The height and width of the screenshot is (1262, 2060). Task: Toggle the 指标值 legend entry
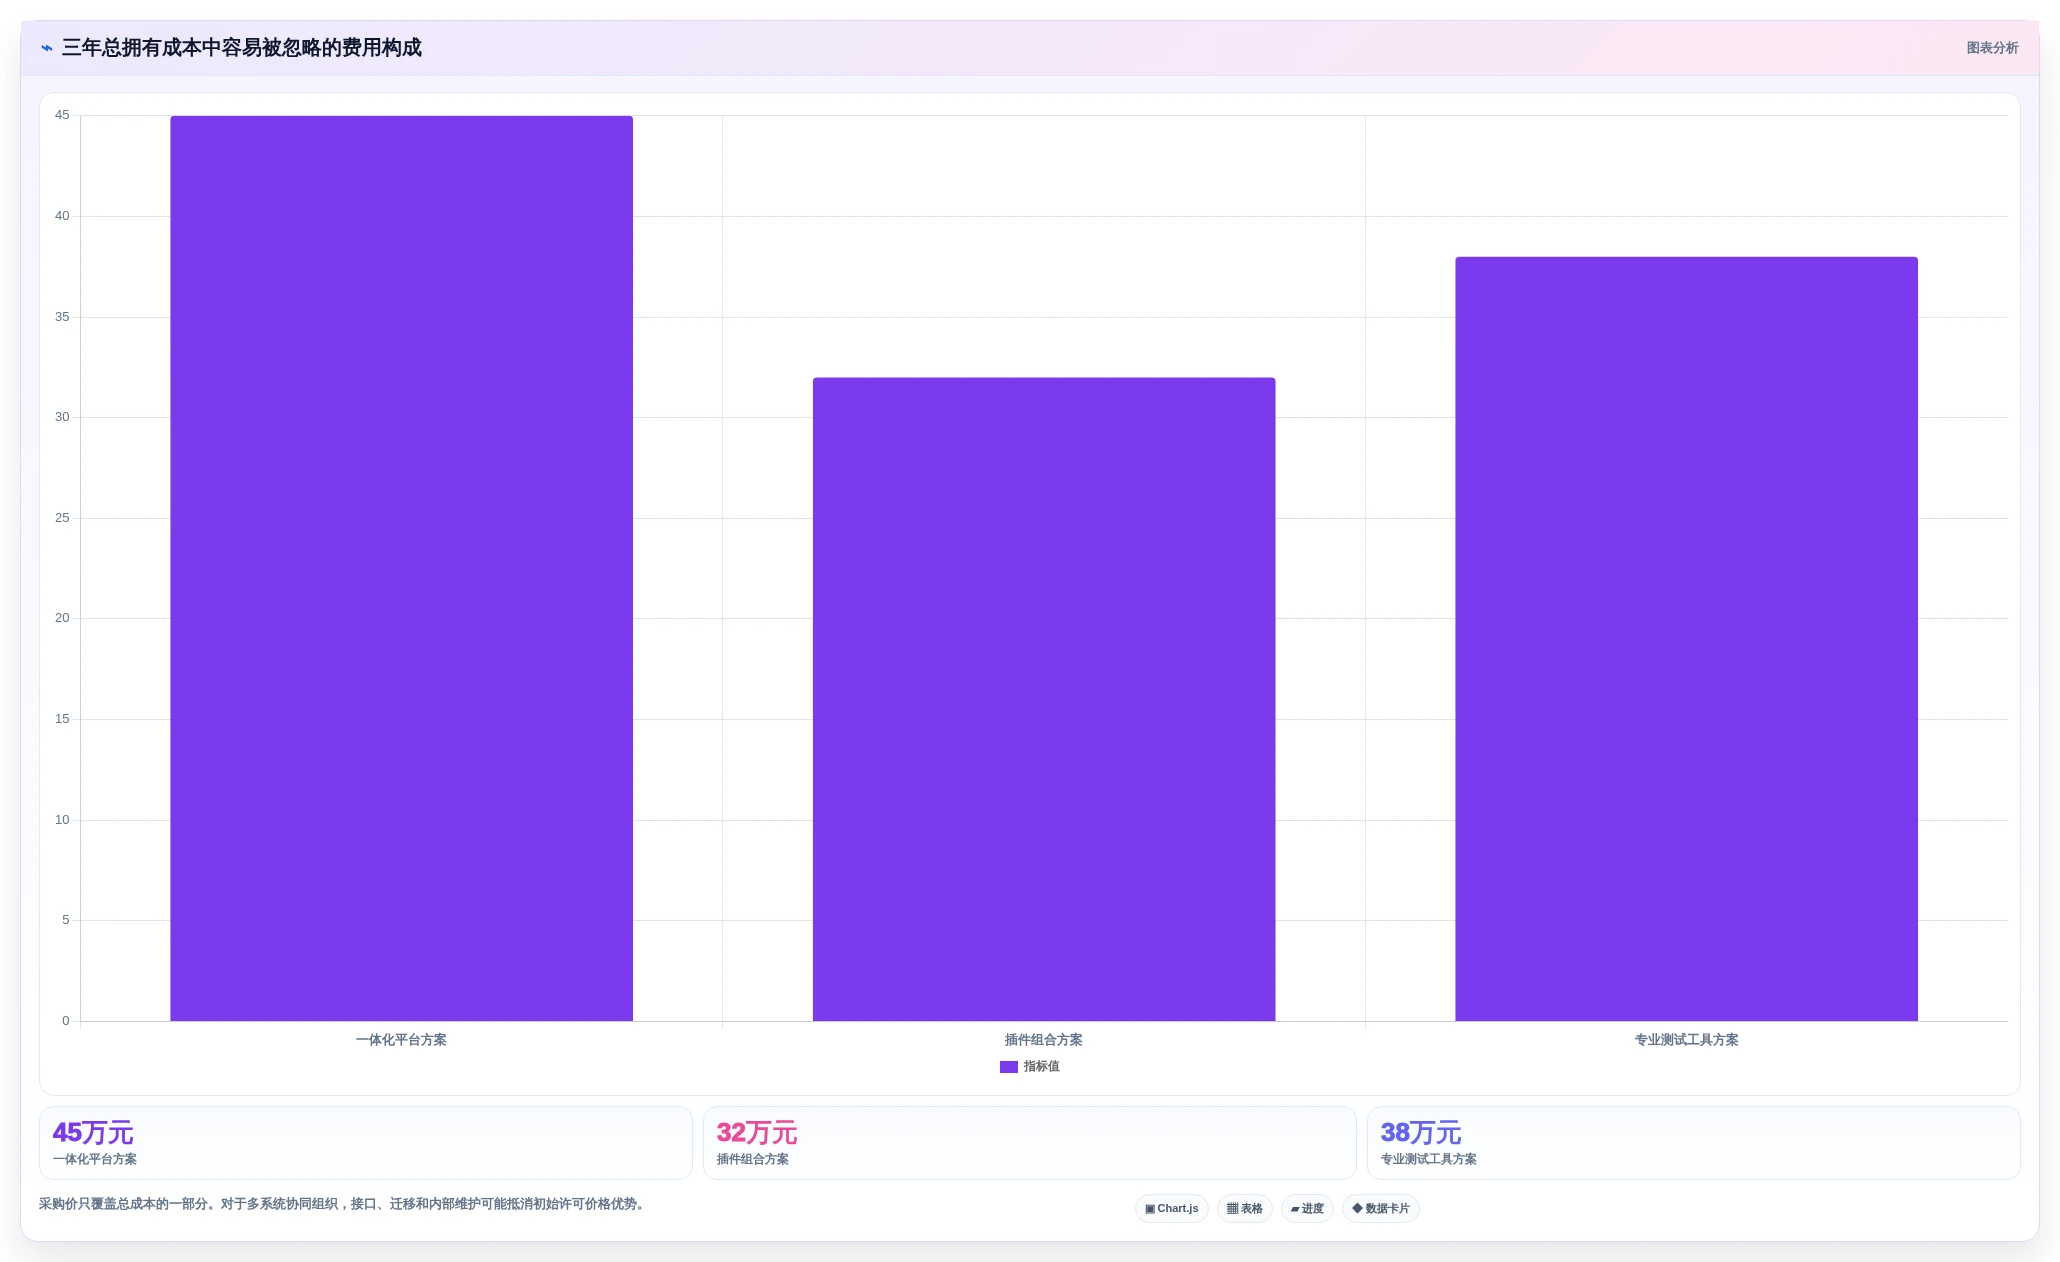coord(1030,1067)
